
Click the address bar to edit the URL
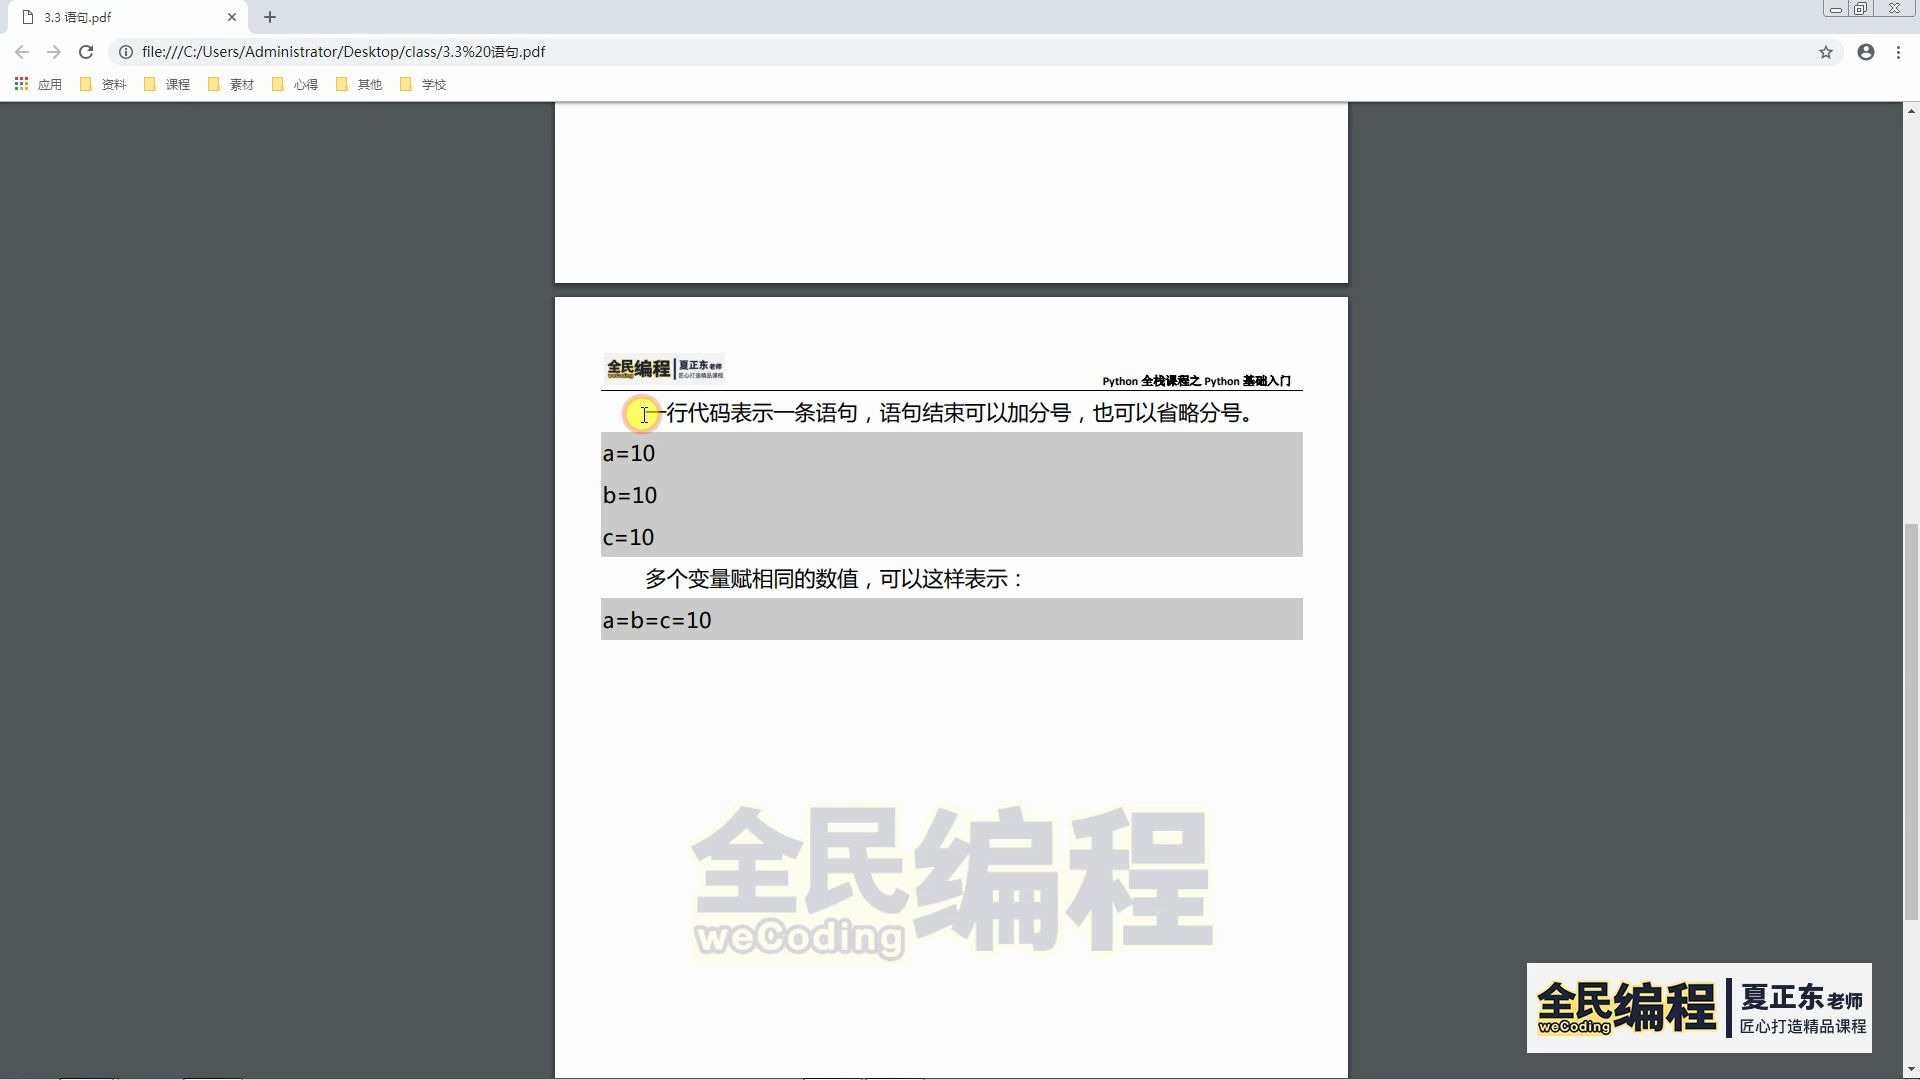coord(700,51)
